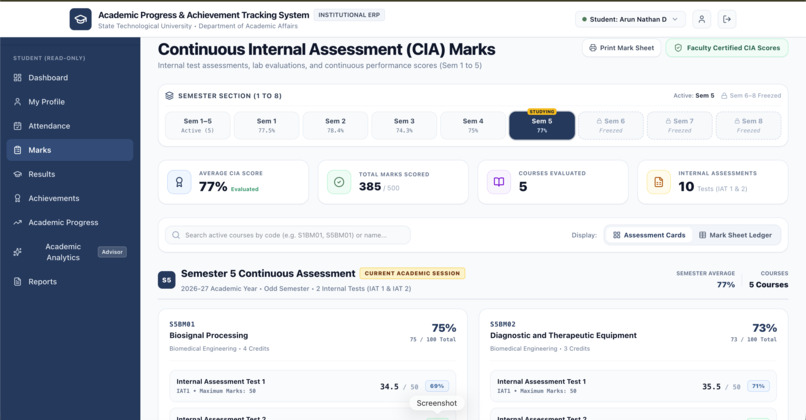
Task: Click the frozen Sem 8 tab
Action: [x=748, y=125]
